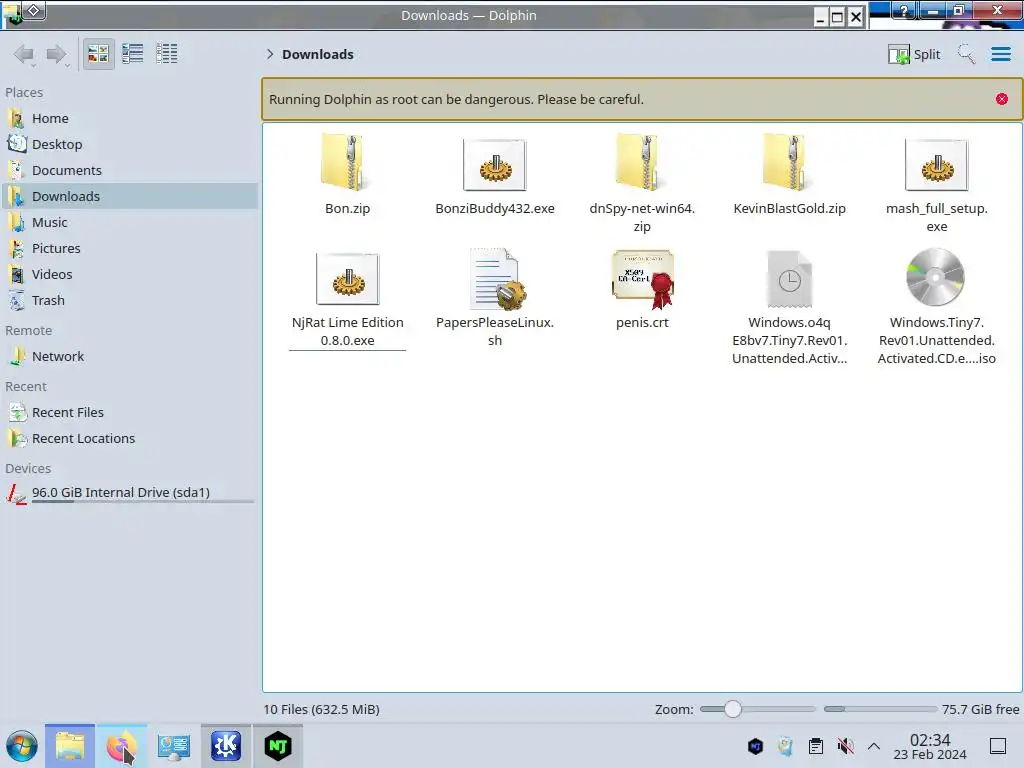Adjust the Zoom slider handle

733,709
